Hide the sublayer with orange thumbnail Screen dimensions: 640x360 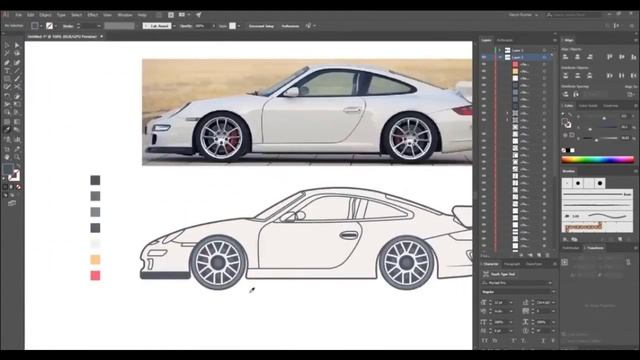pyautogui.click(x=484, y=71)
